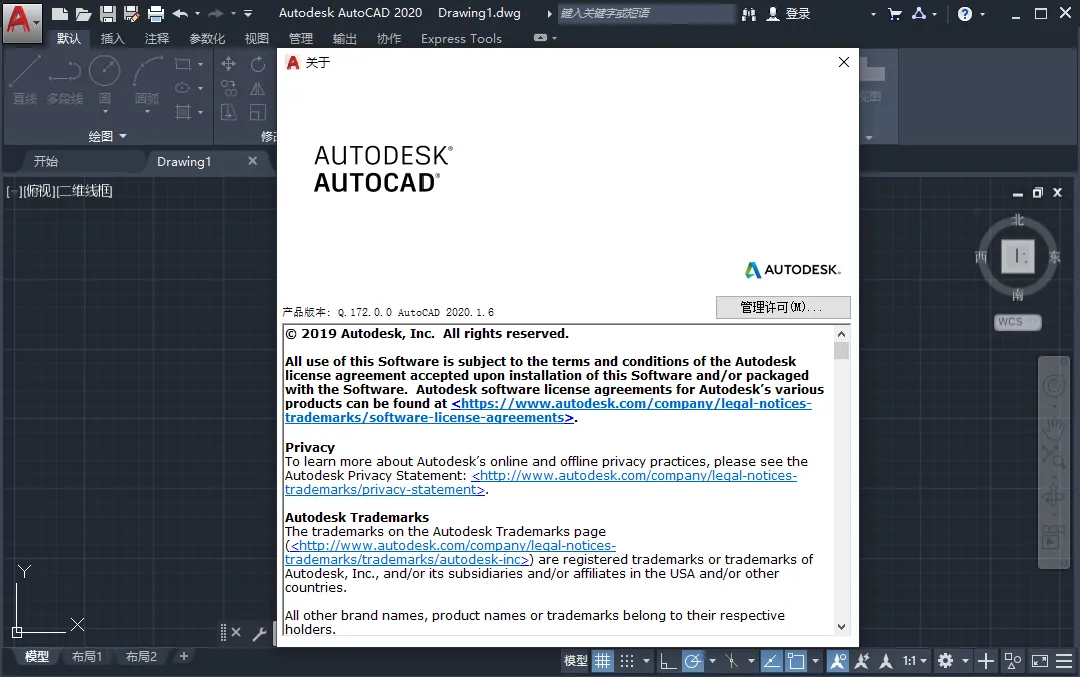Click the Plot printer icon

coord(156,13)
